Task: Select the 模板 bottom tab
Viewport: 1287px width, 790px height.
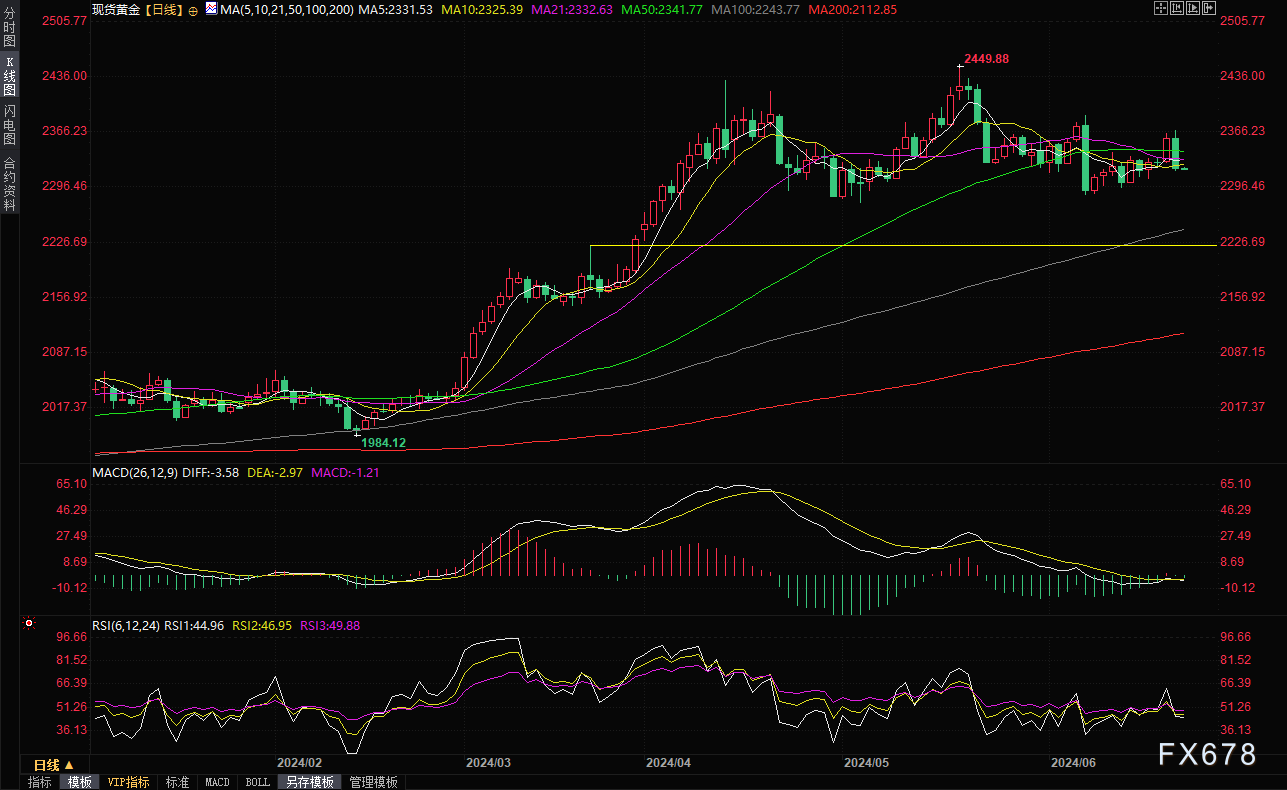Action: tap(79, 782)
